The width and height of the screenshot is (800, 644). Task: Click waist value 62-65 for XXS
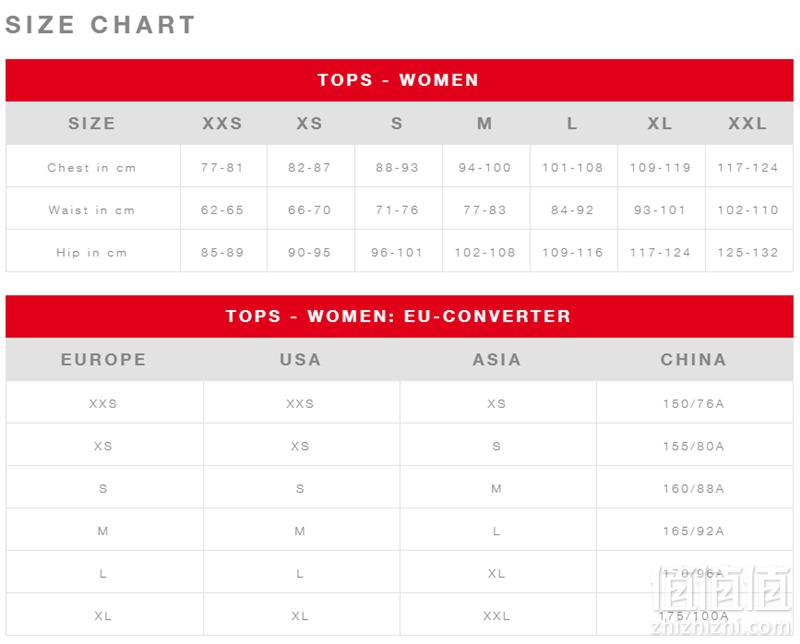pos(222,210)
